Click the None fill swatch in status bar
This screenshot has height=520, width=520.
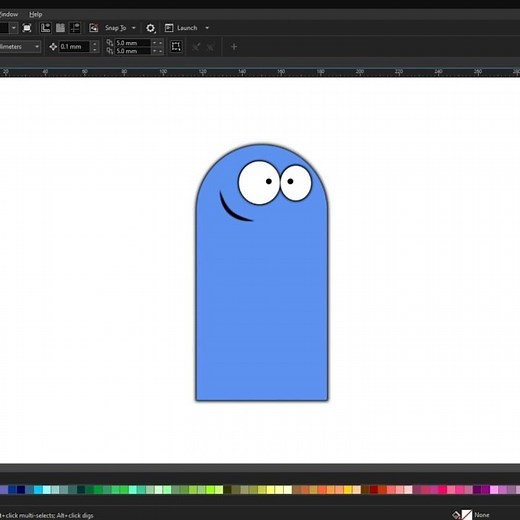467,515
